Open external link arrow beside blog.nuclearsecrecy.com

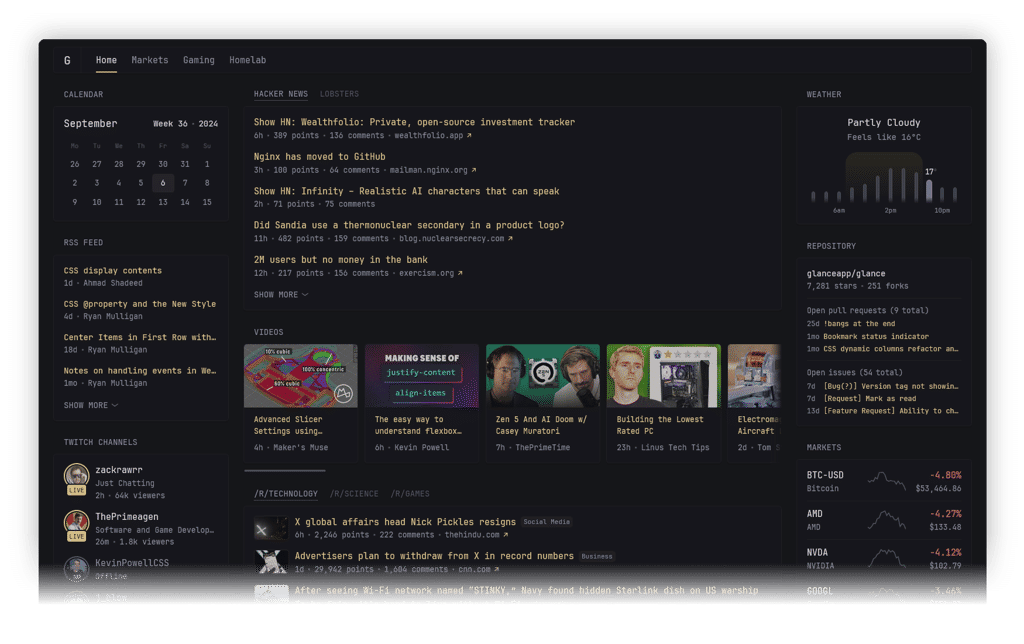pyautogui.click(x=510, y=239)
